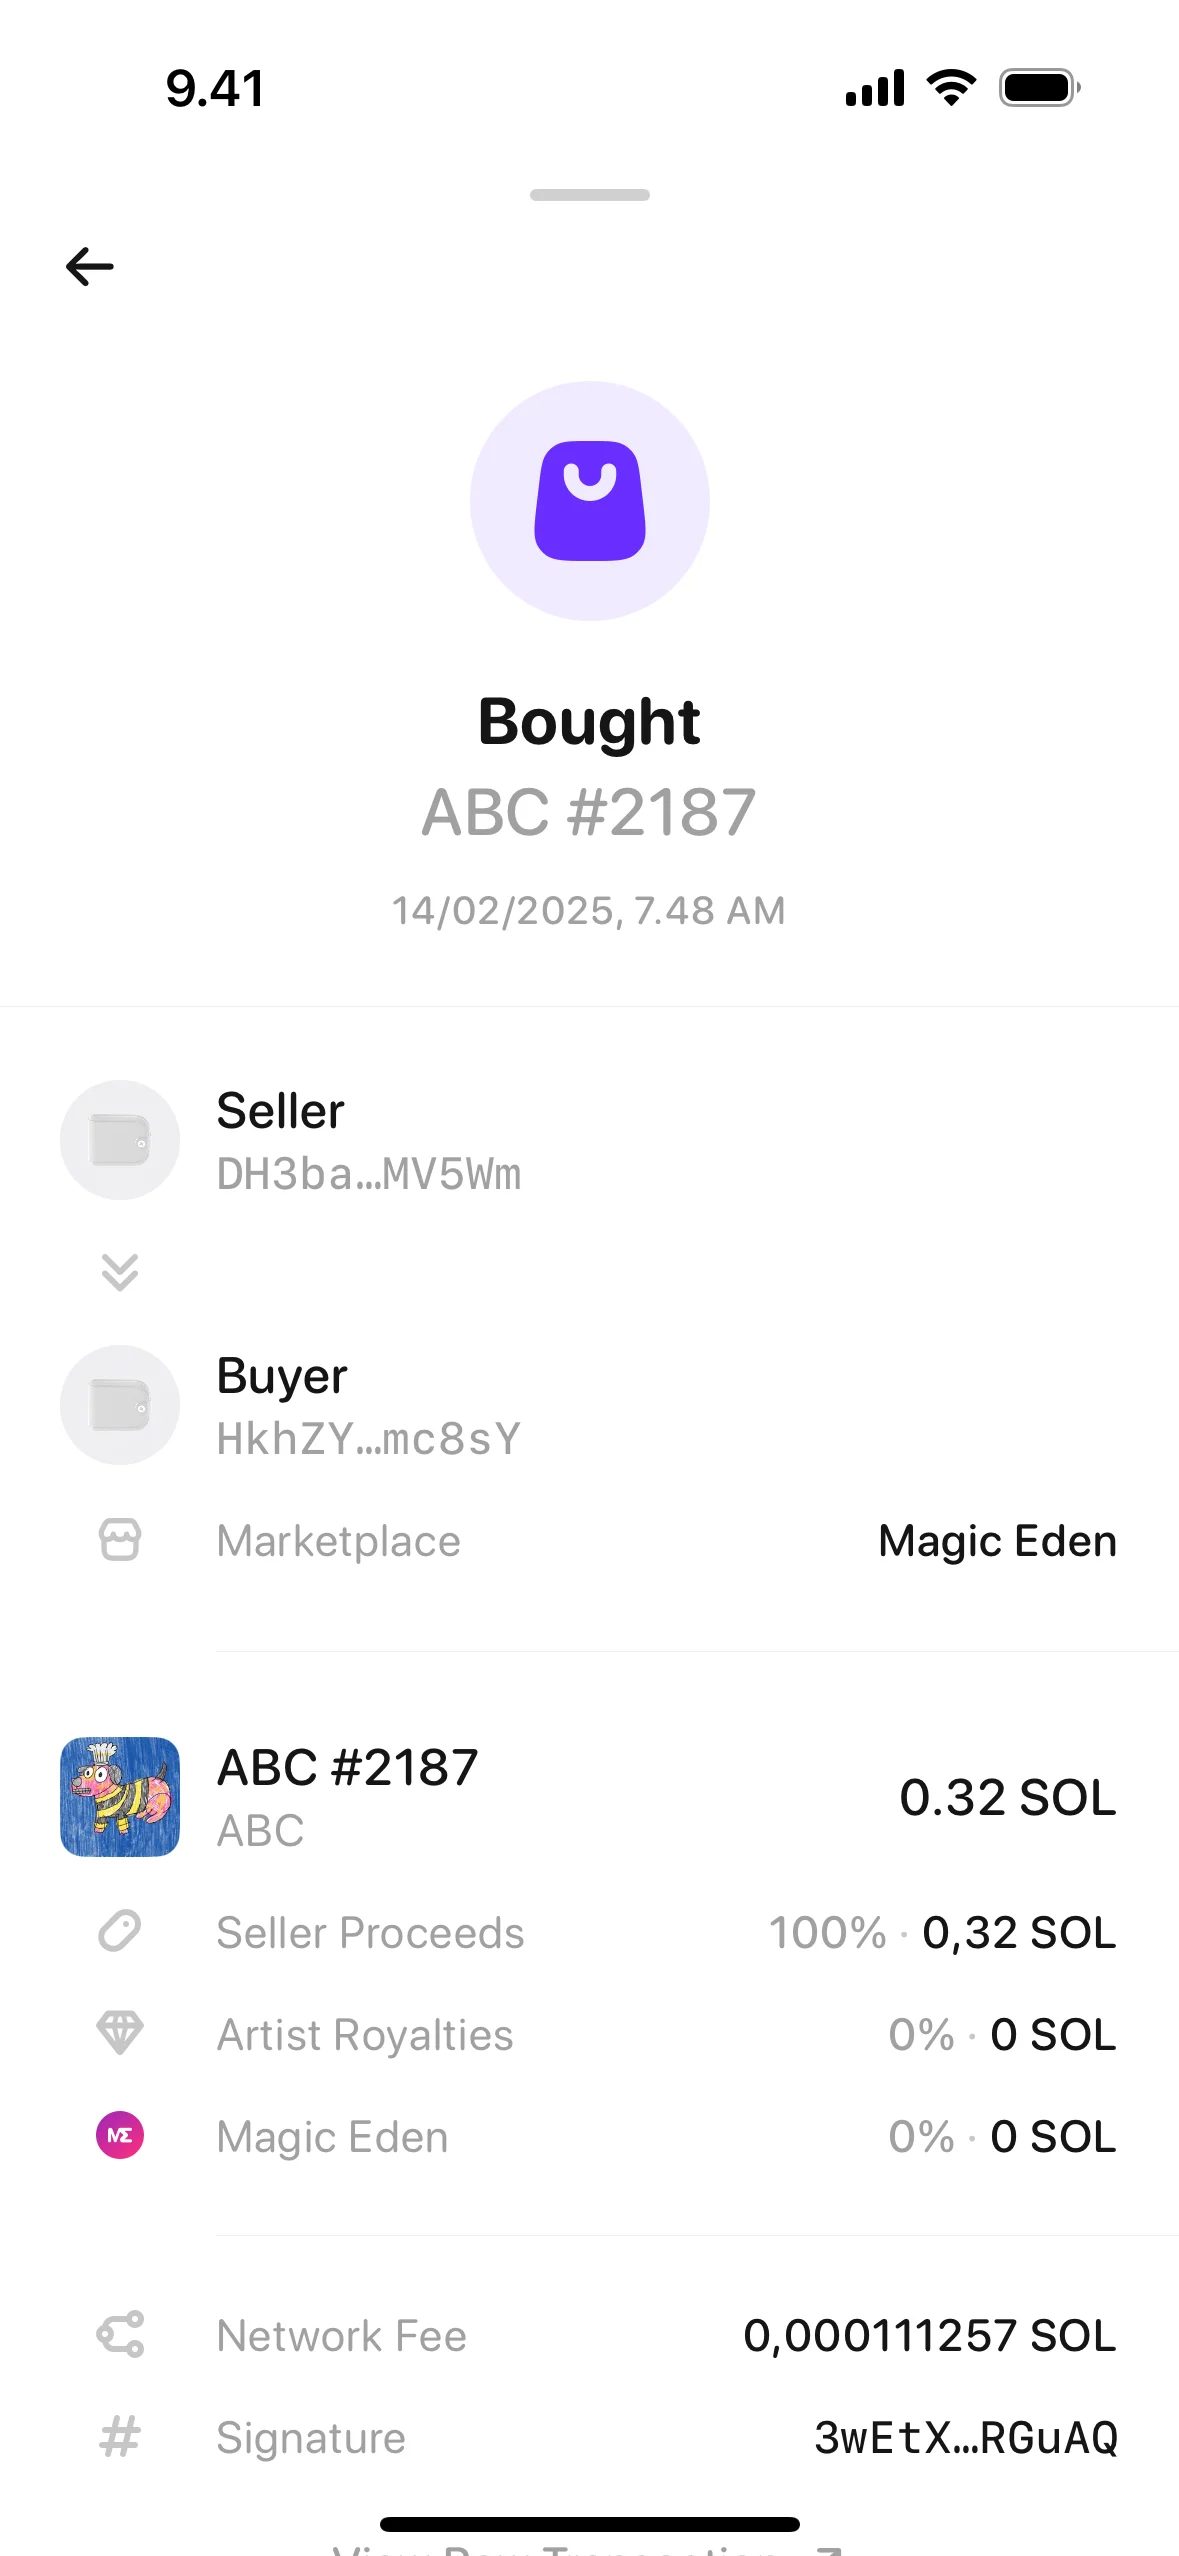Screen dimensions: 1179x2556
Task: Tap the purple shopping bag icon
Action: point(590,501)
